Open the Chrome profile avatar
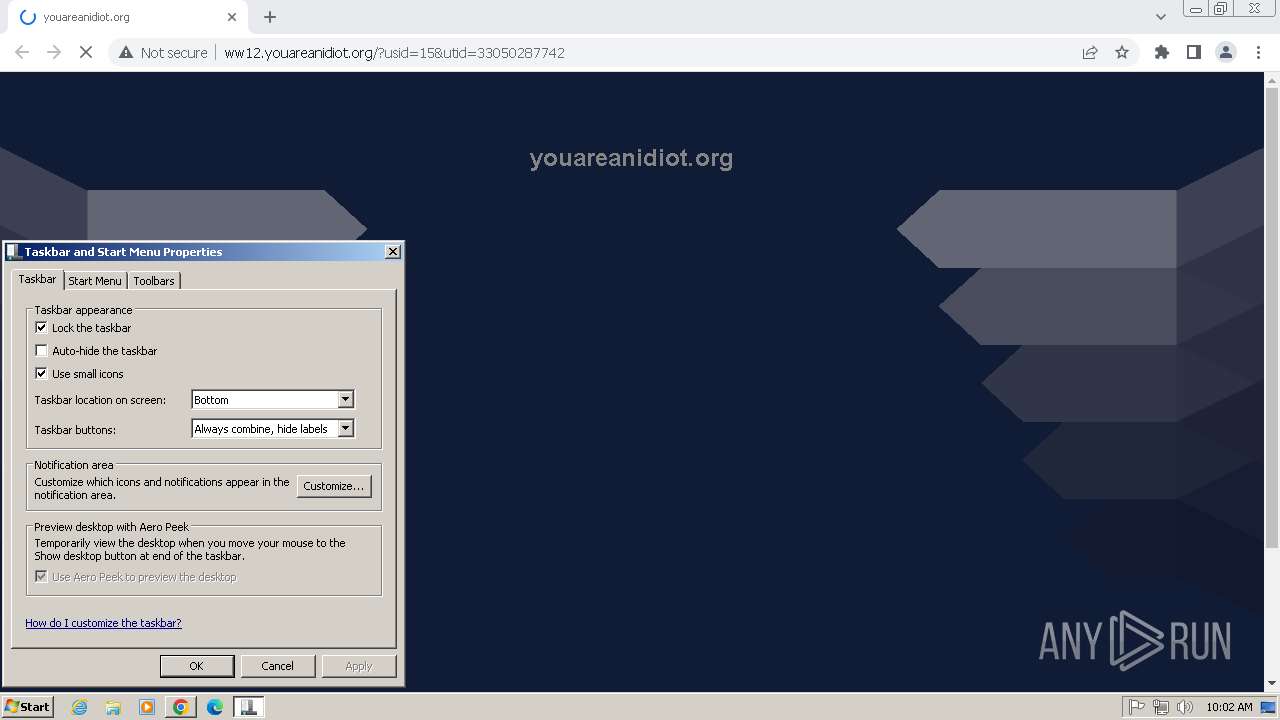This screenshot has width=1280, height=720. coord(1226,52)
